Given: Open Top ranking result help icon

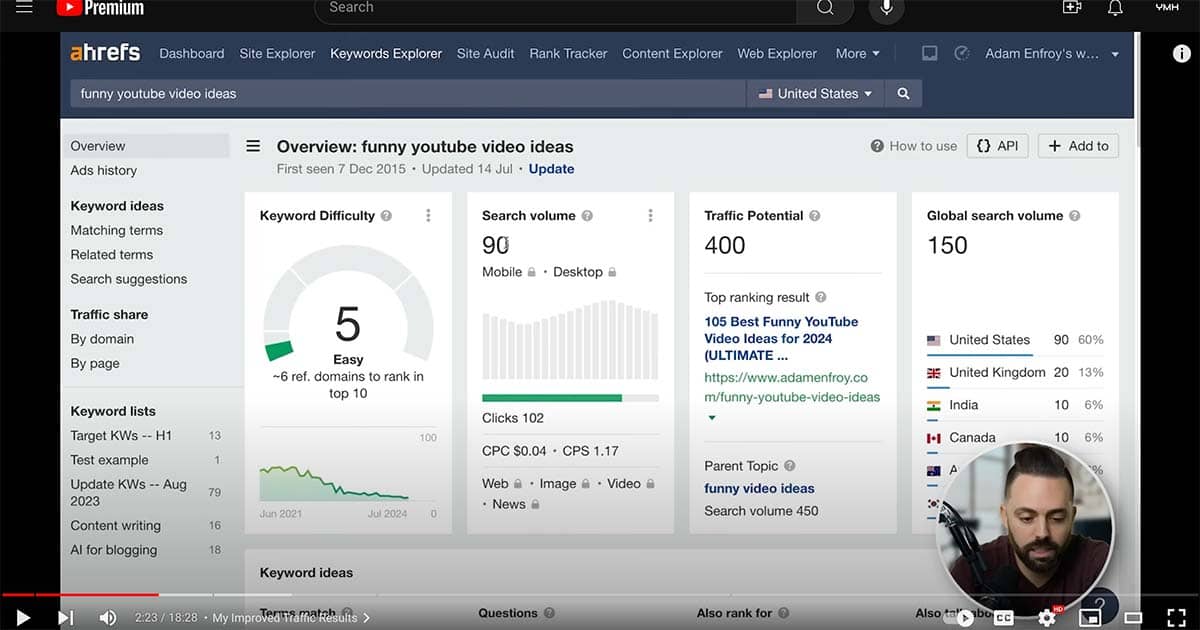Looking at the screenshot, I should (x=821, y=298).
